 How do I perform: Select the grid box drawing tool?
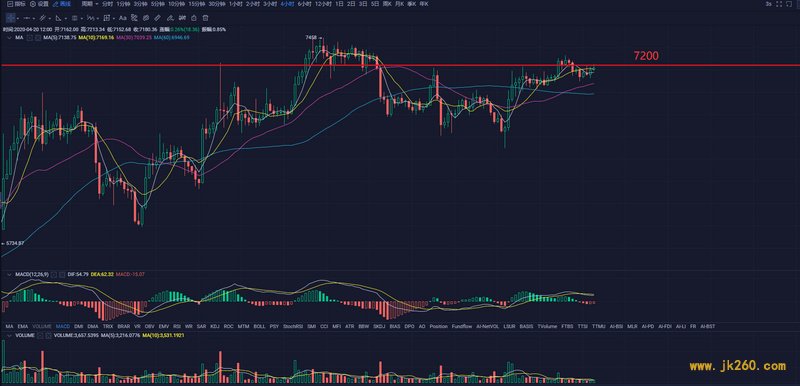pyautogui.click(x=107, y=18)
